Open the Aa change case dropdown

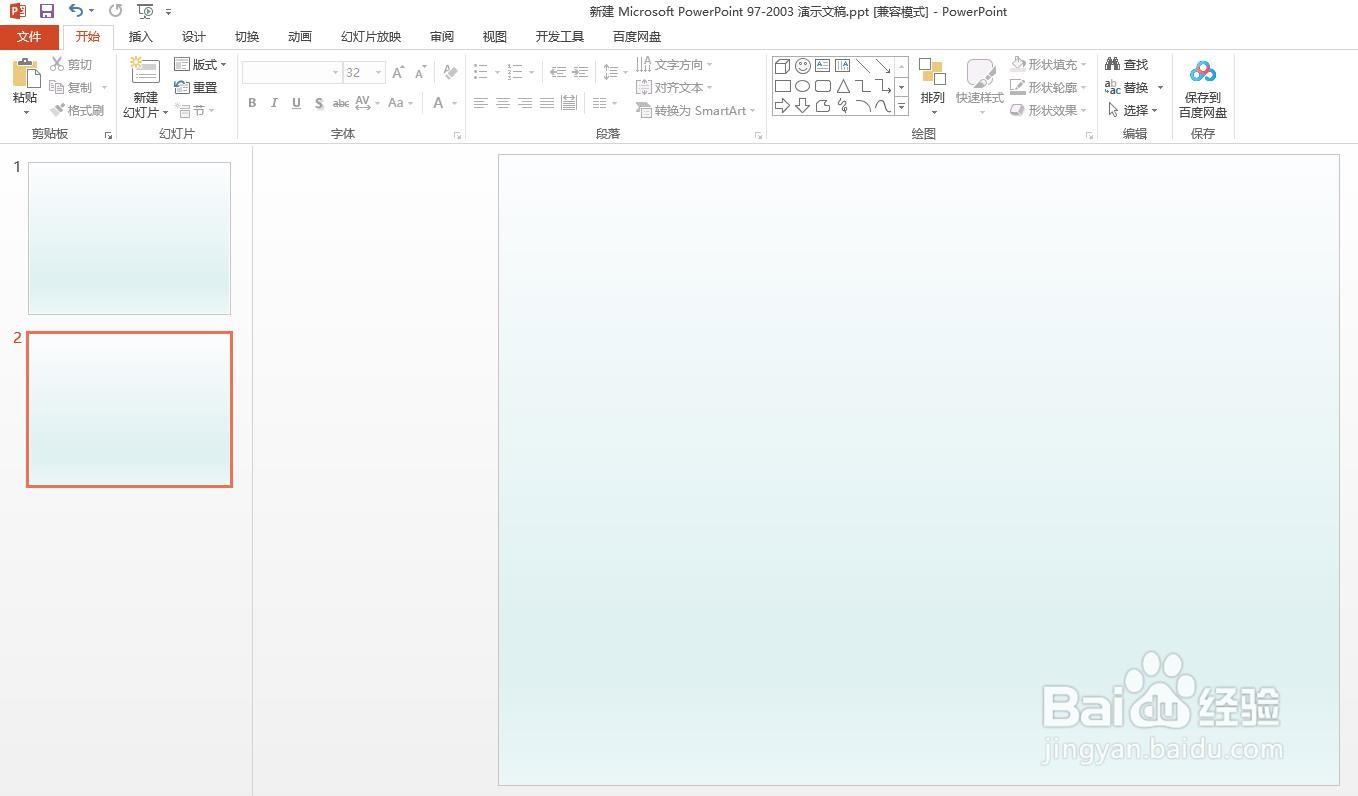(400, 103)
